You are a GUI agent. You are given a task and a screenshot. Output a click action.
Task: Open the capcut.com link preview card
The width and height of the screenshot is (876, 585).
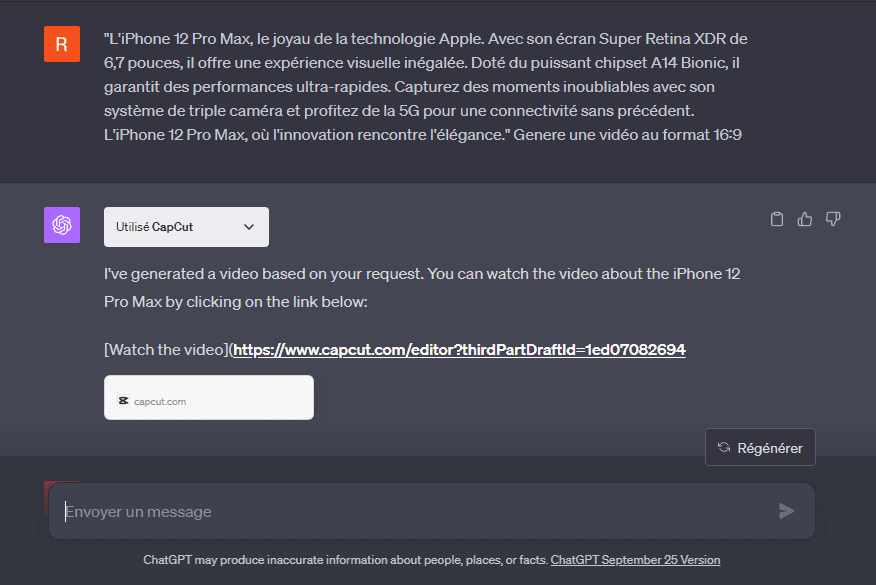[x=209, y=397]
